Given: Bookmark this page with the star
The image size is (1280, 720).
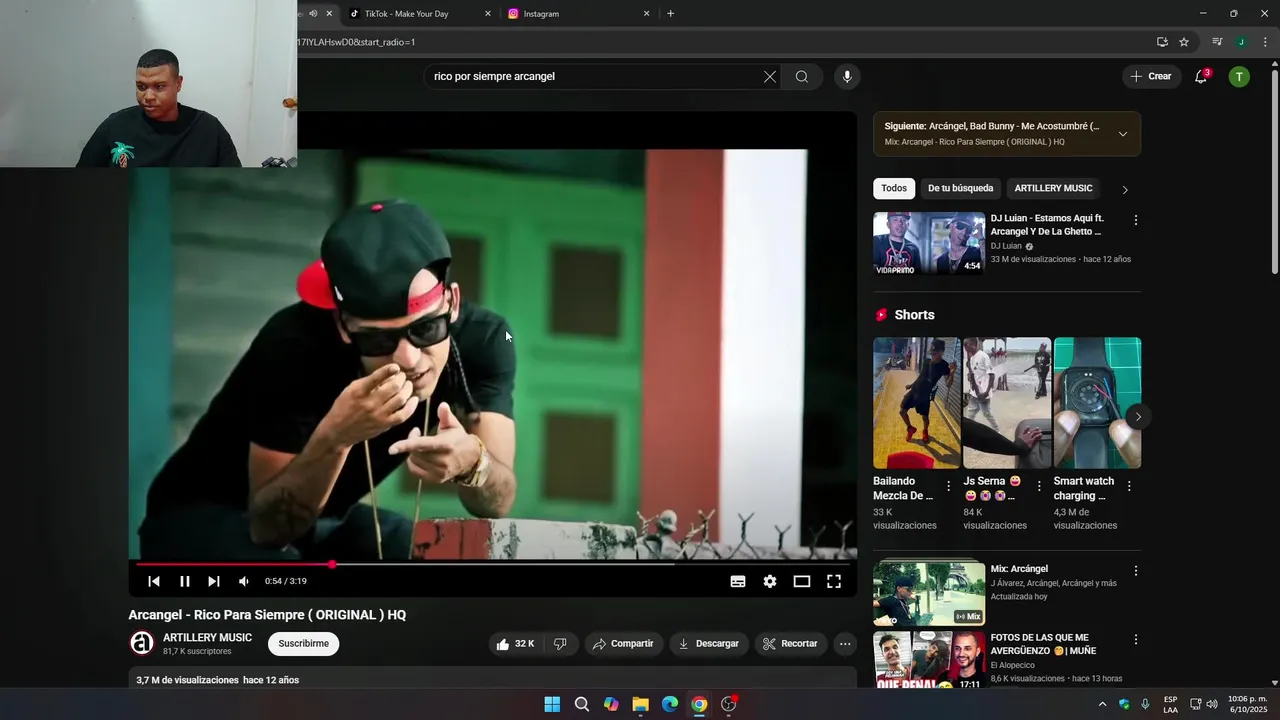Looking at the screenshot, I should (x=1184, y=42).
